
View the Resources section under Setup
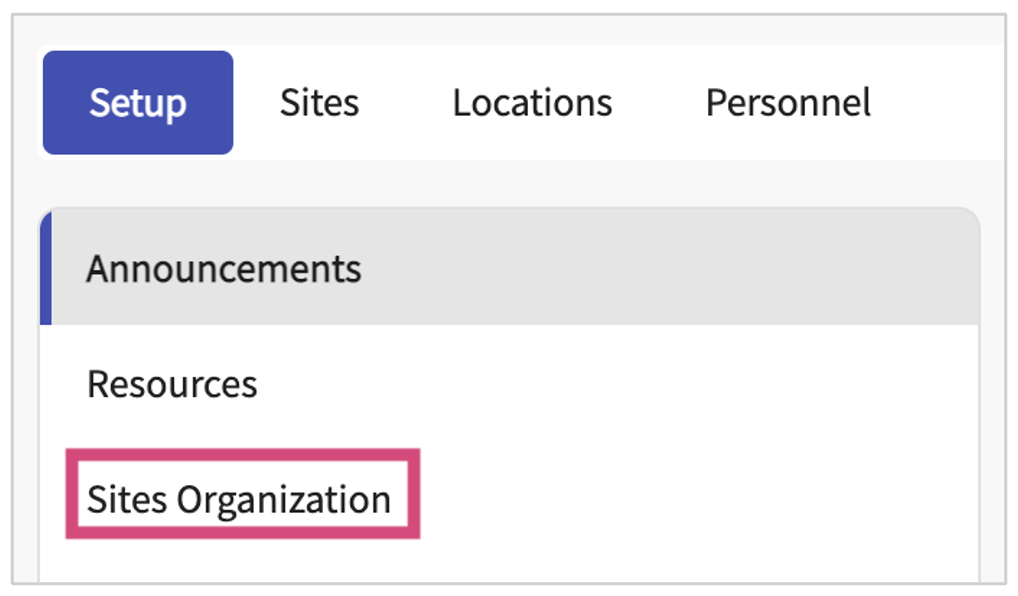pos(172,384)
